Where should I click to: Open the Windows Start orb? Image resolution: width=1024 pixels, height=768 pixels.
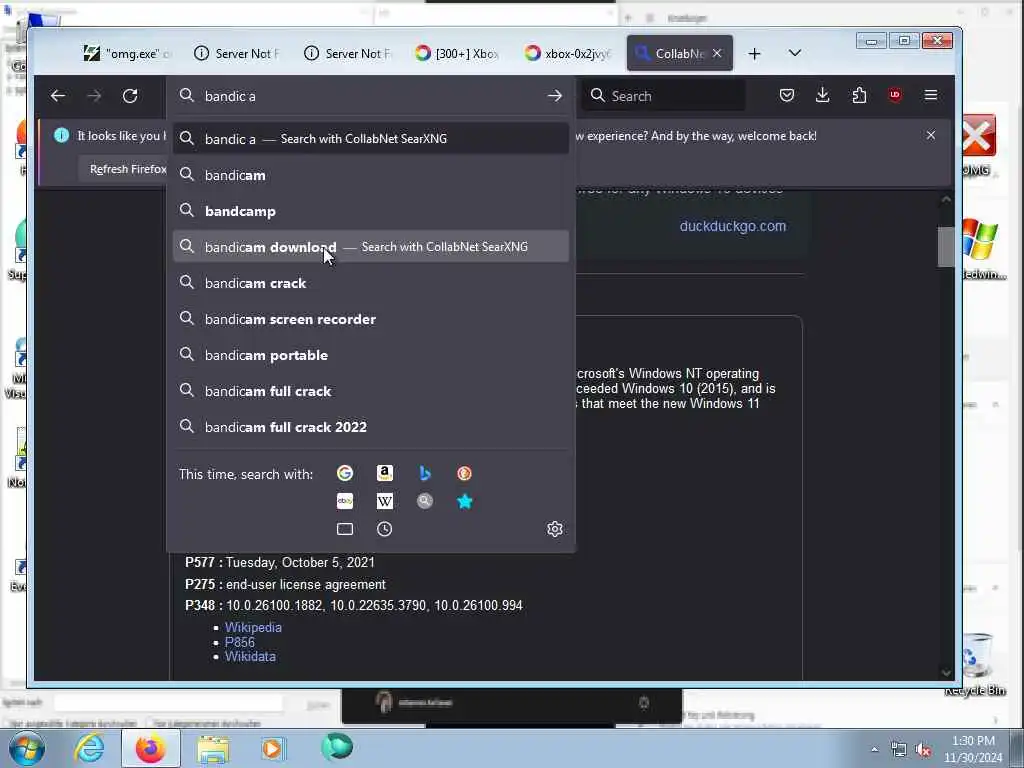tap(25, 749)
